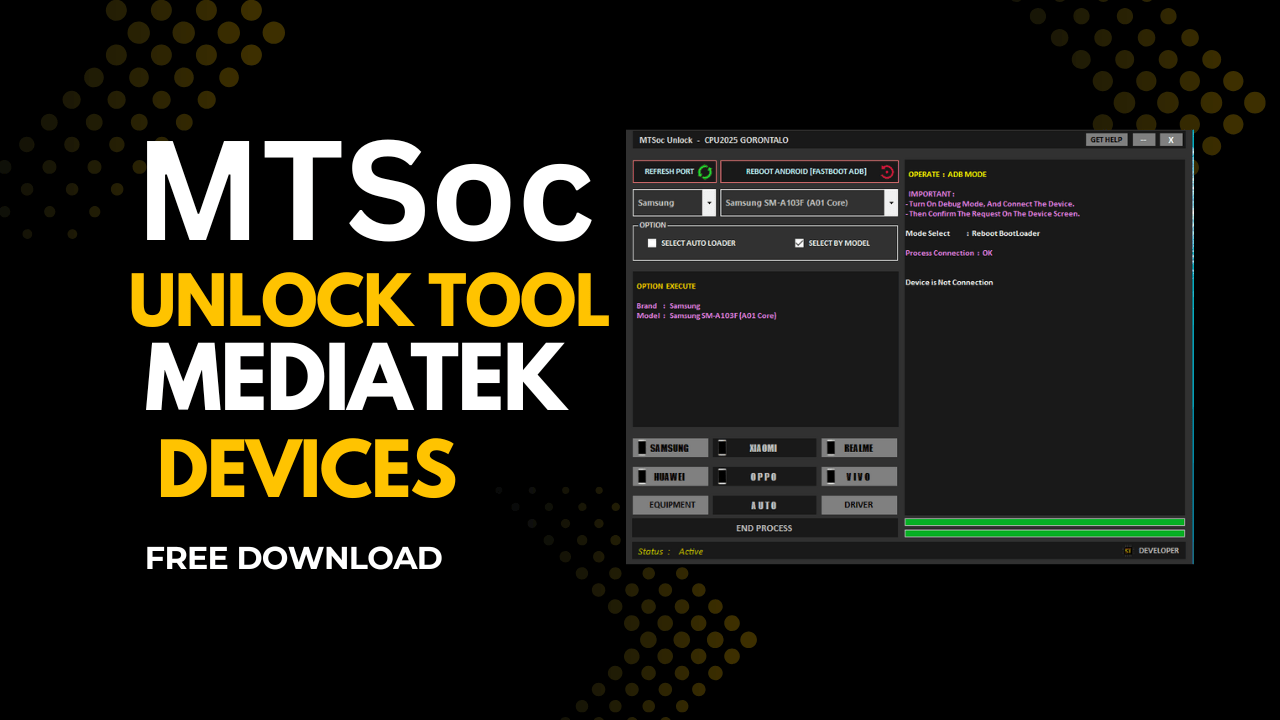This screenshot has height=720, width=1280.
Task: Click the Model : Samsung SM-A103F log line
Action: 706,316
